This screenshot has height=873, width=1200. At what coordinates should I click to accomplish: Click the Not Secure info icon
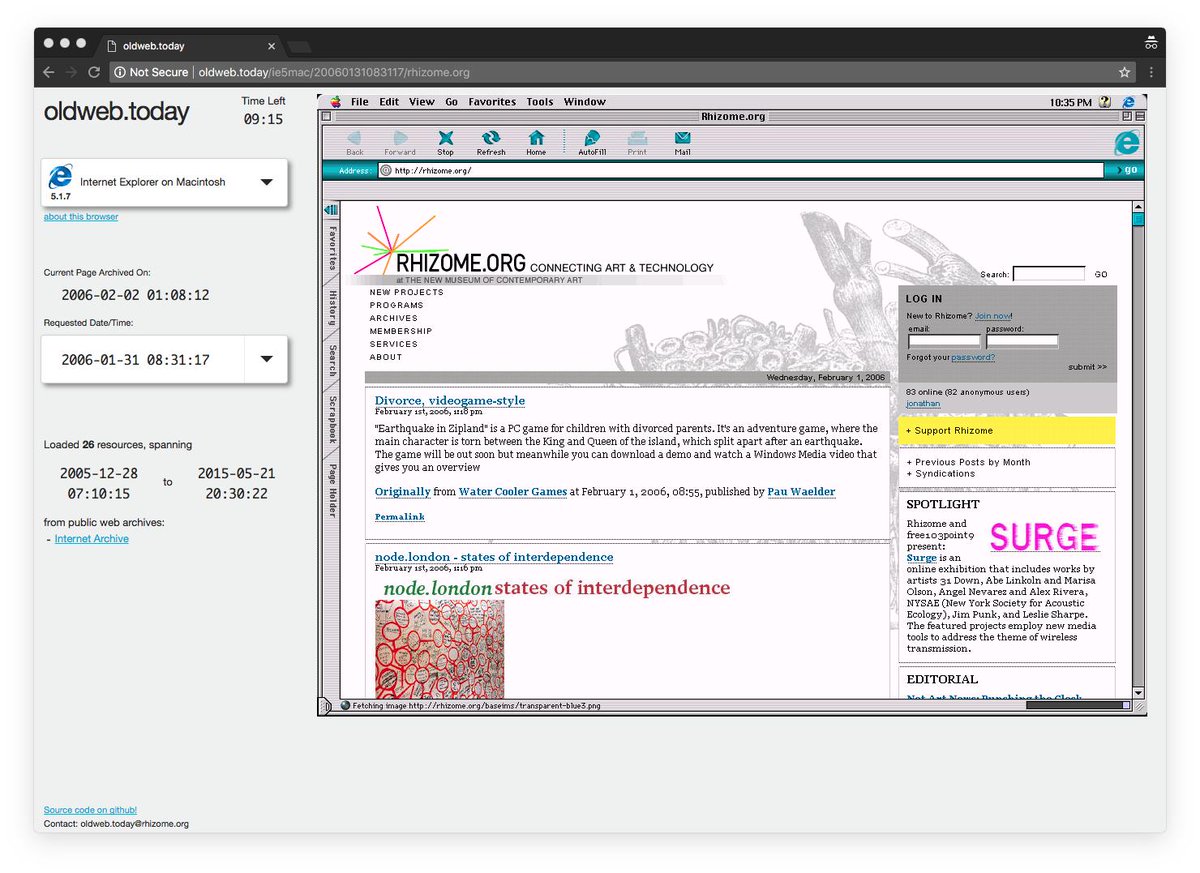click(x=119, y=72)
